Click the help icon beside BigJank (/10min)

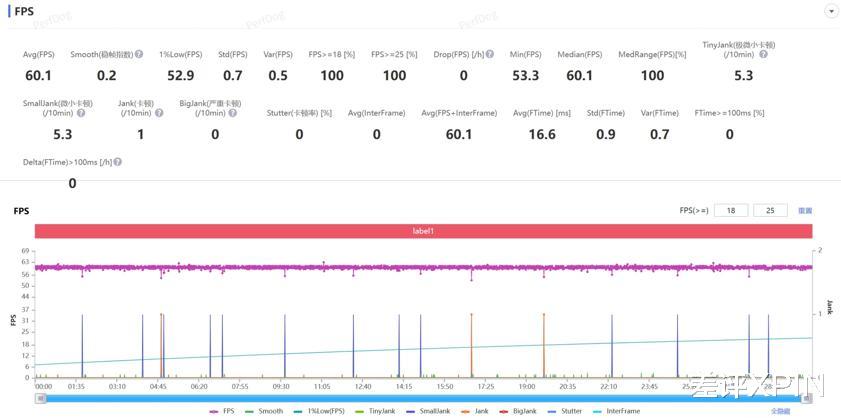pos(233,113)
